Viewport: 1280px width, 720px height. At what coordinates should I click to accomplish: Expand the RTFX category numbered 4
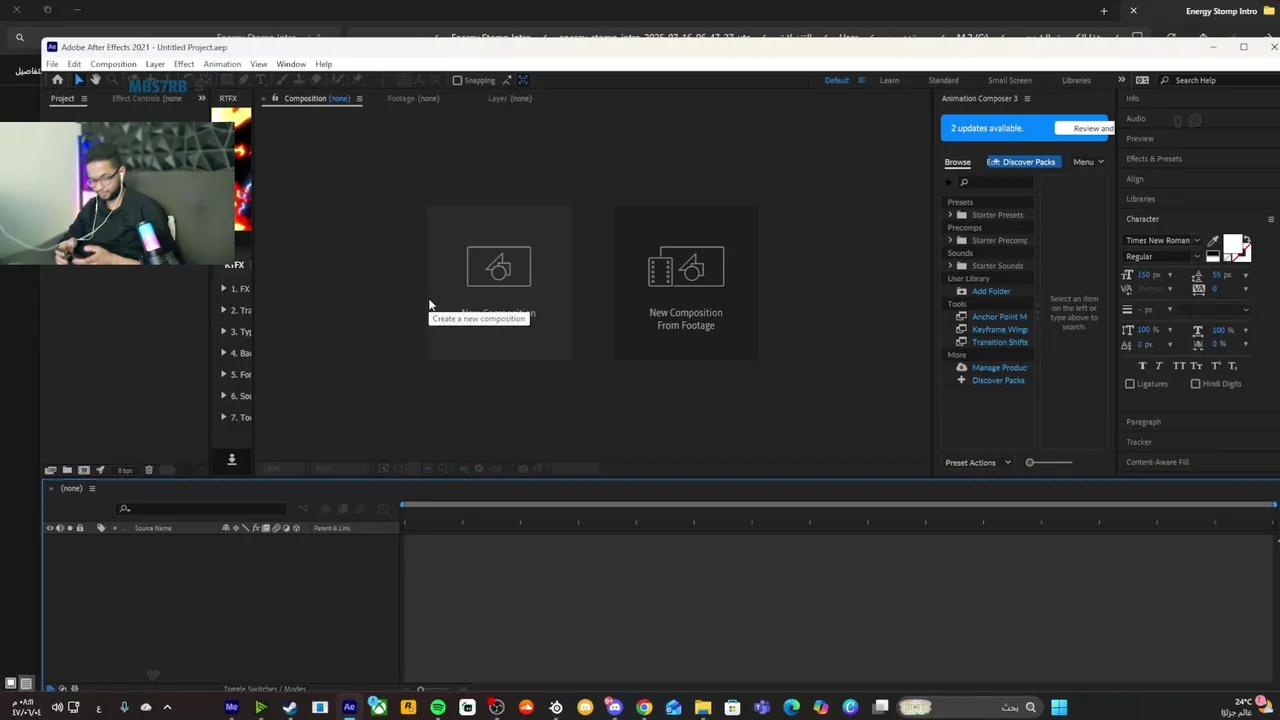pyautogui.click(x=224, y=353)
